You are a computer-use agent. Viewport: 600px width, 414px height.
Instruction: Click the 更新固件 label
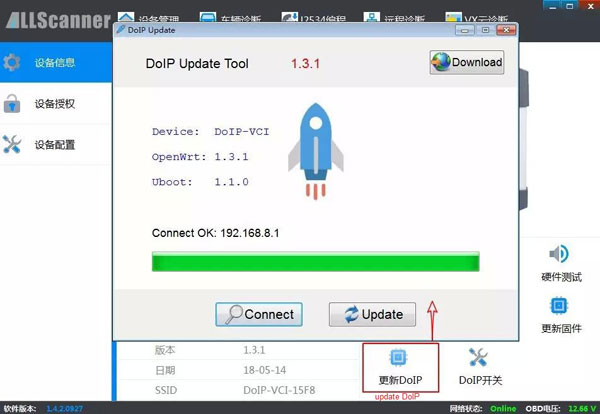[561, 328]
